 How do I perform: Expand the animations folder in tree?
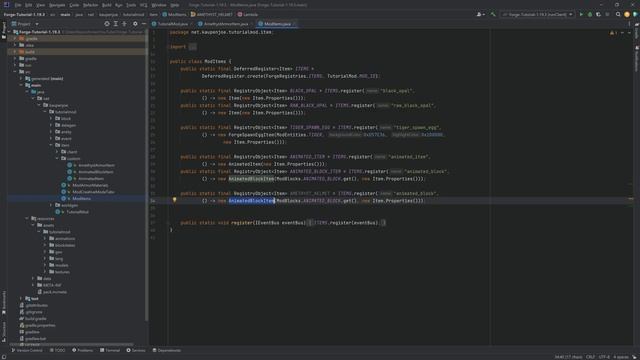point(45,238)
